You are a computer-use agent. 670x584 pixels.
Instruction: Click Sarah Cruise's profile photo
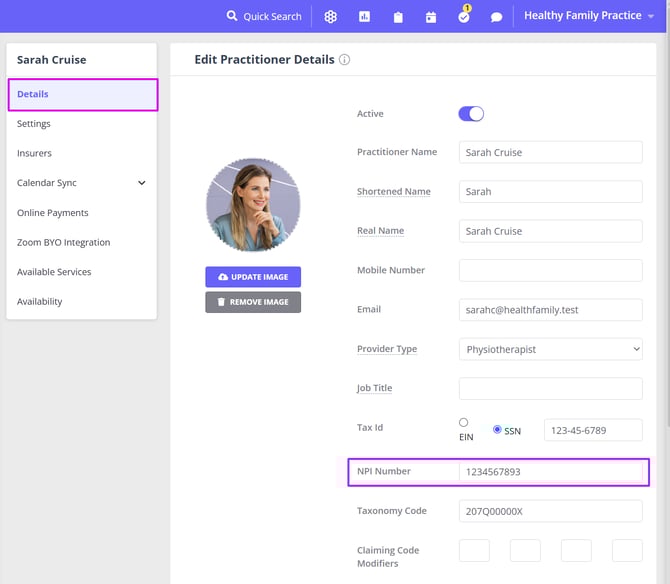(x=253, y=205)
